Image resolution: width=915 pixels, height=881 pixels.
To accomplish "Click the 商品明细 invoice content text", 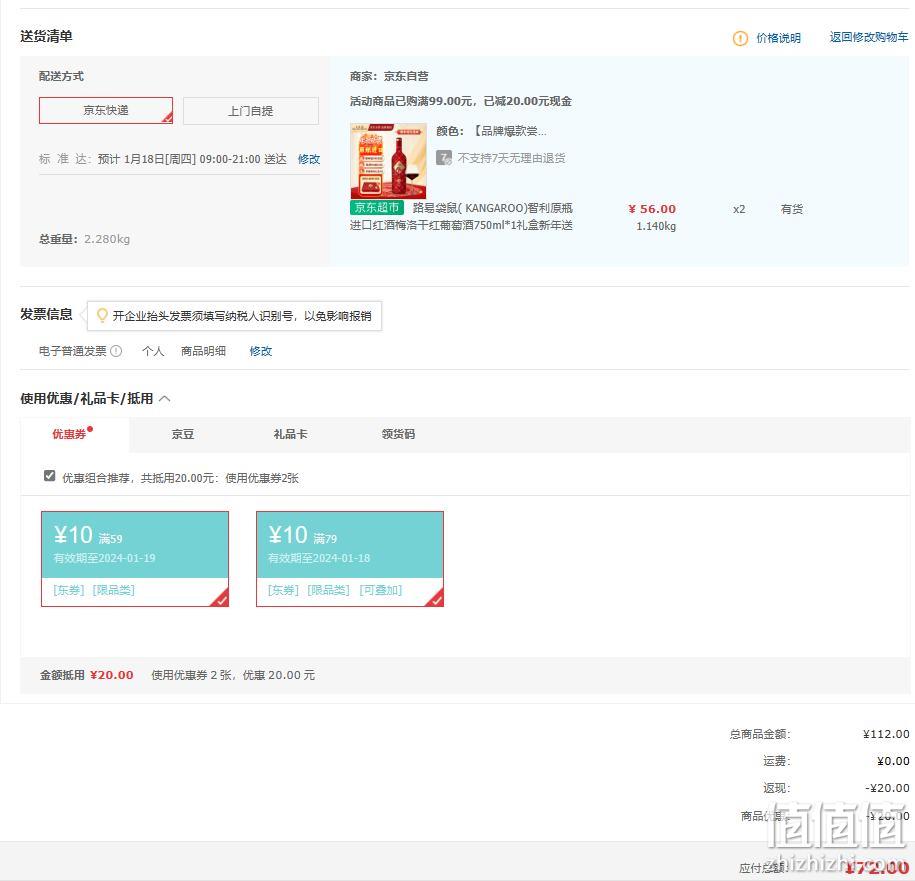I will pos(203,351).
